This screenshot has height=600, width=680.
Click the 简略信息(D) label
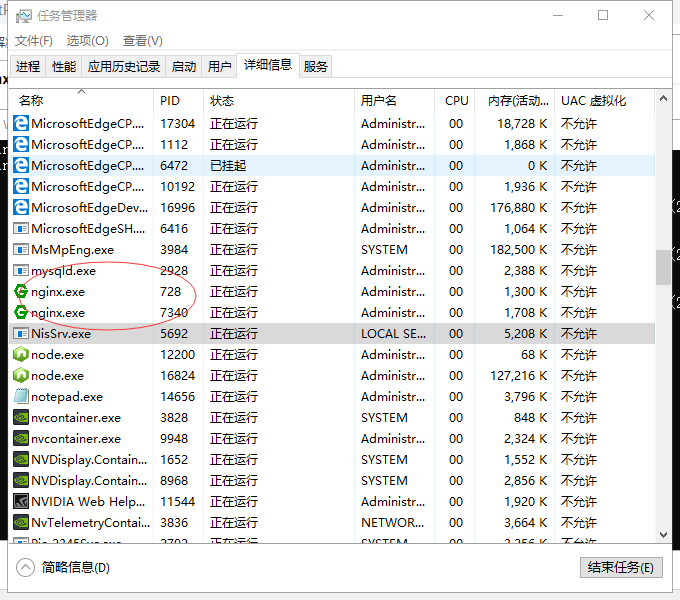coord(75,567)
